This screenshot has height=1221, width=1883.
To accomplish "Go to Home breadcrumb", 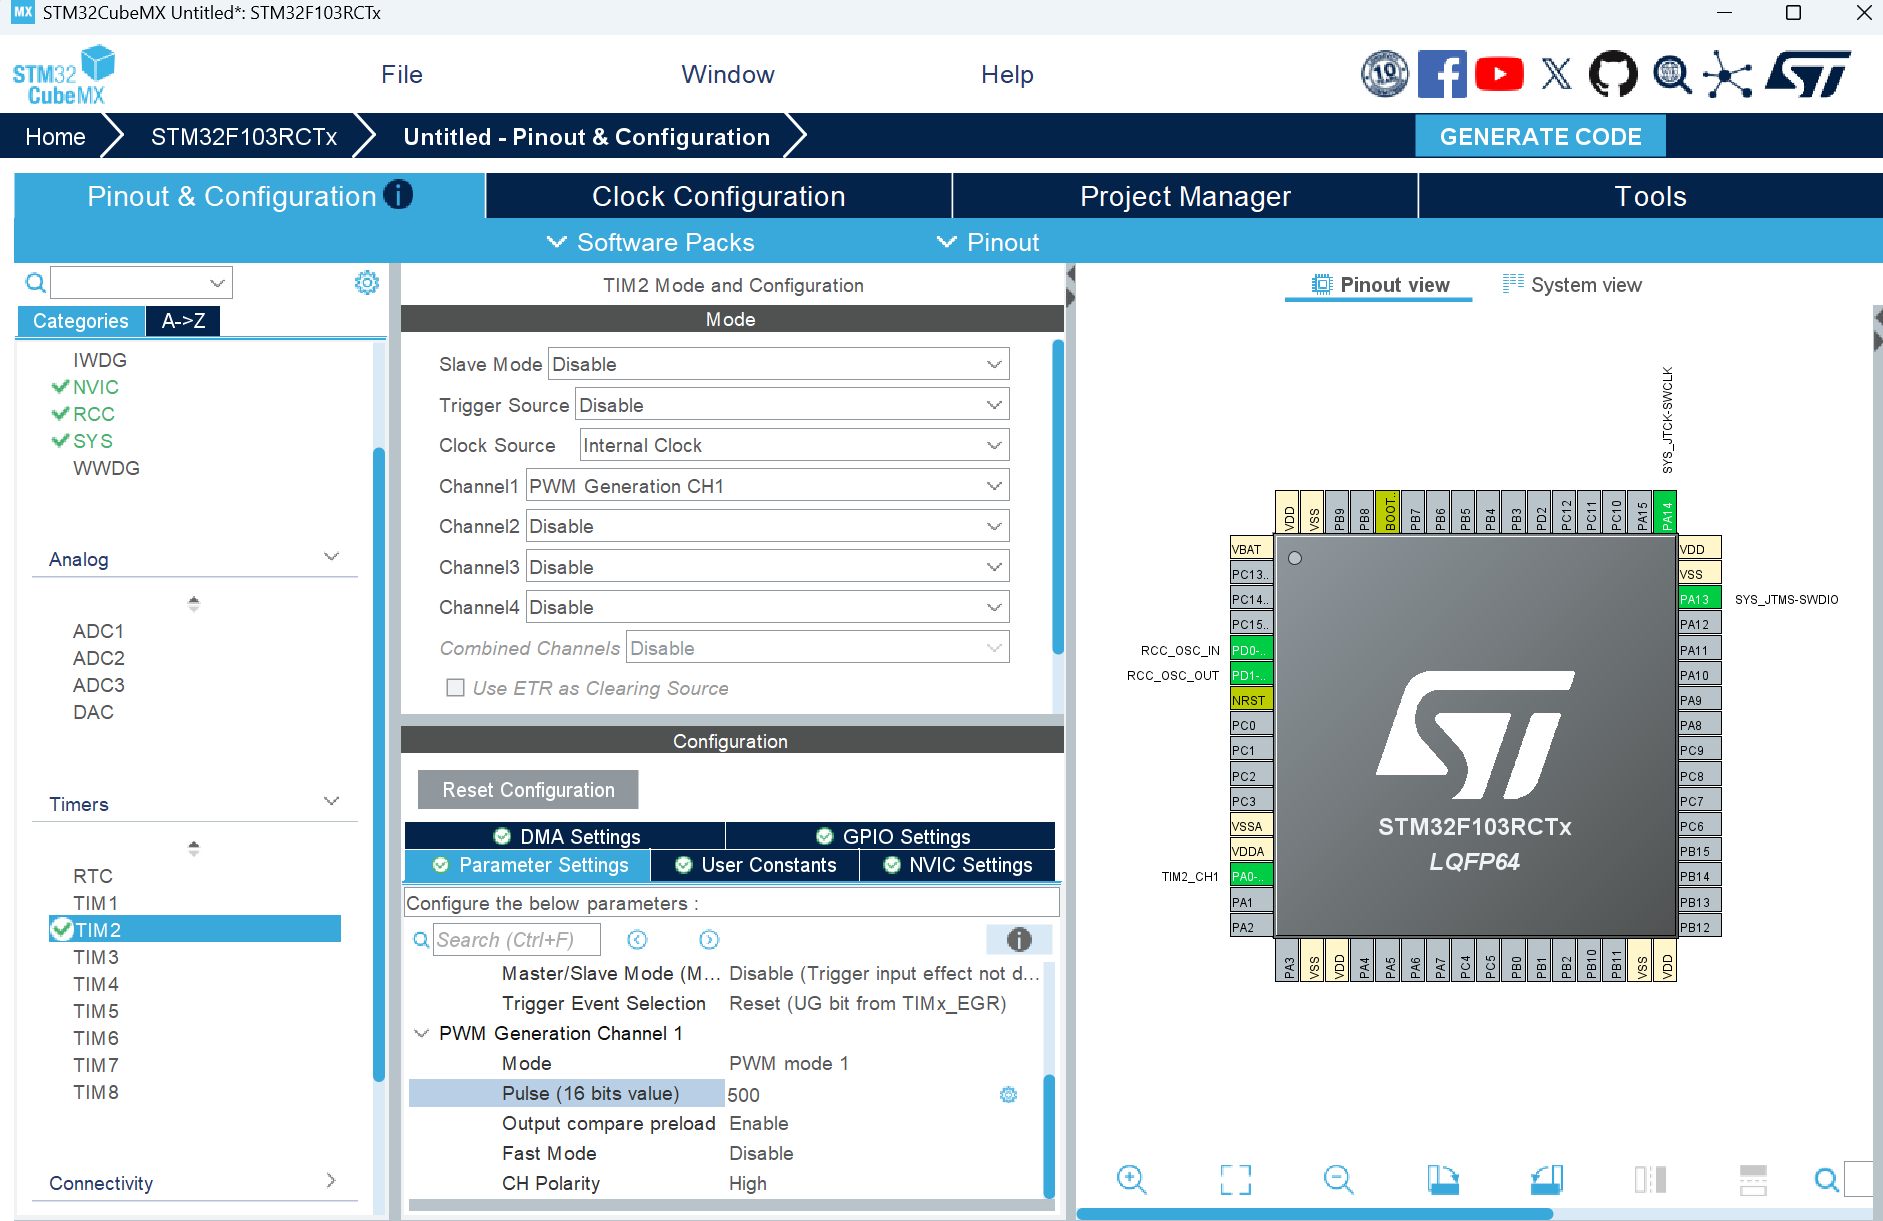I will (55, 137).
